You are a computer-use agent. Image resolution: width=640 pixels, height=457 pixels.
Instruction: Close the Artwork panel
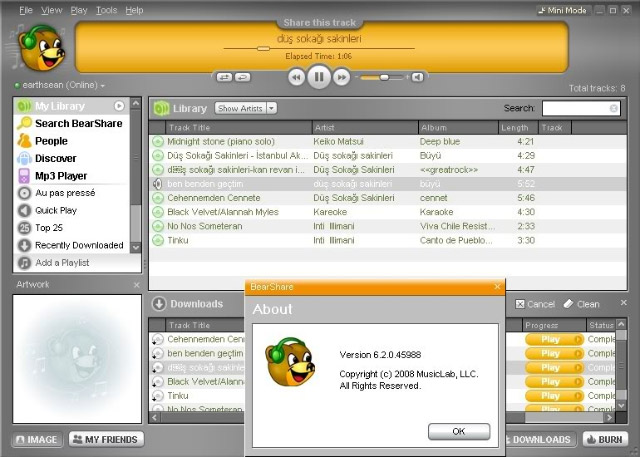click(136, 285)
